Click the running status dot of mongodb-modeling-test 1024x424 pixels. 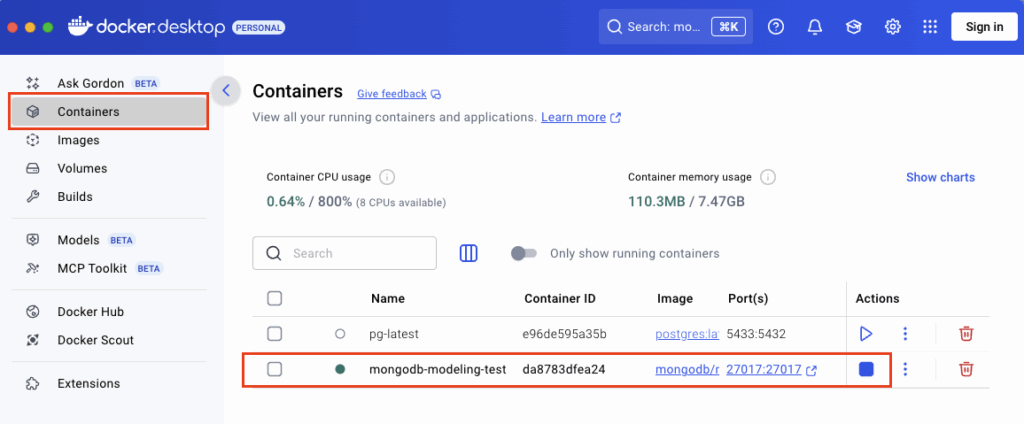(x=340, y=370)
